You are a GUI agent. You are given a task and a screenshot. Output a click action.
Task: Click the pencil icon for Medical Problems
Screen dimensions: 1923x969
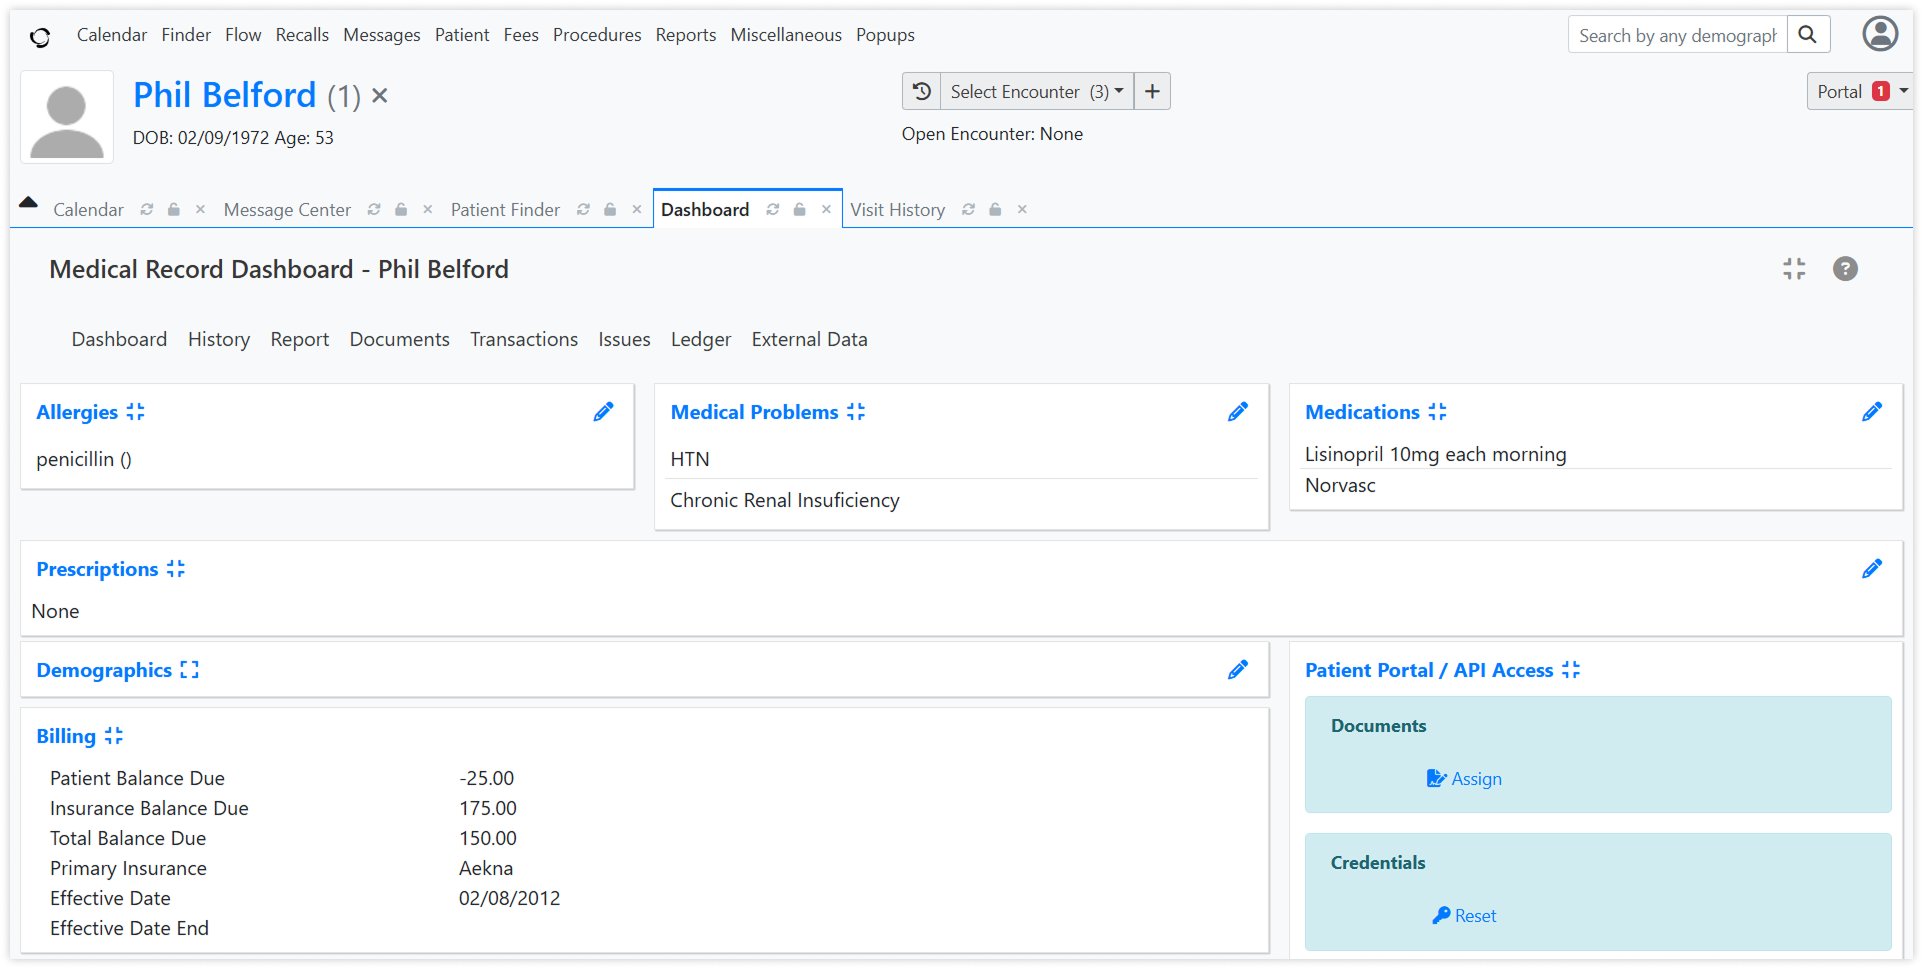[1238, 412]
